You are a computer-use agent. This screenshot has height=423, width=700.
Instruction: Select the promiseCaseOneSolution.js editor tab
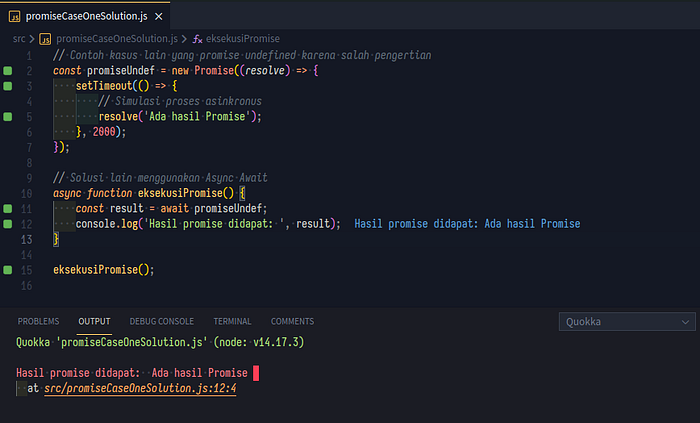click(85, 16)
